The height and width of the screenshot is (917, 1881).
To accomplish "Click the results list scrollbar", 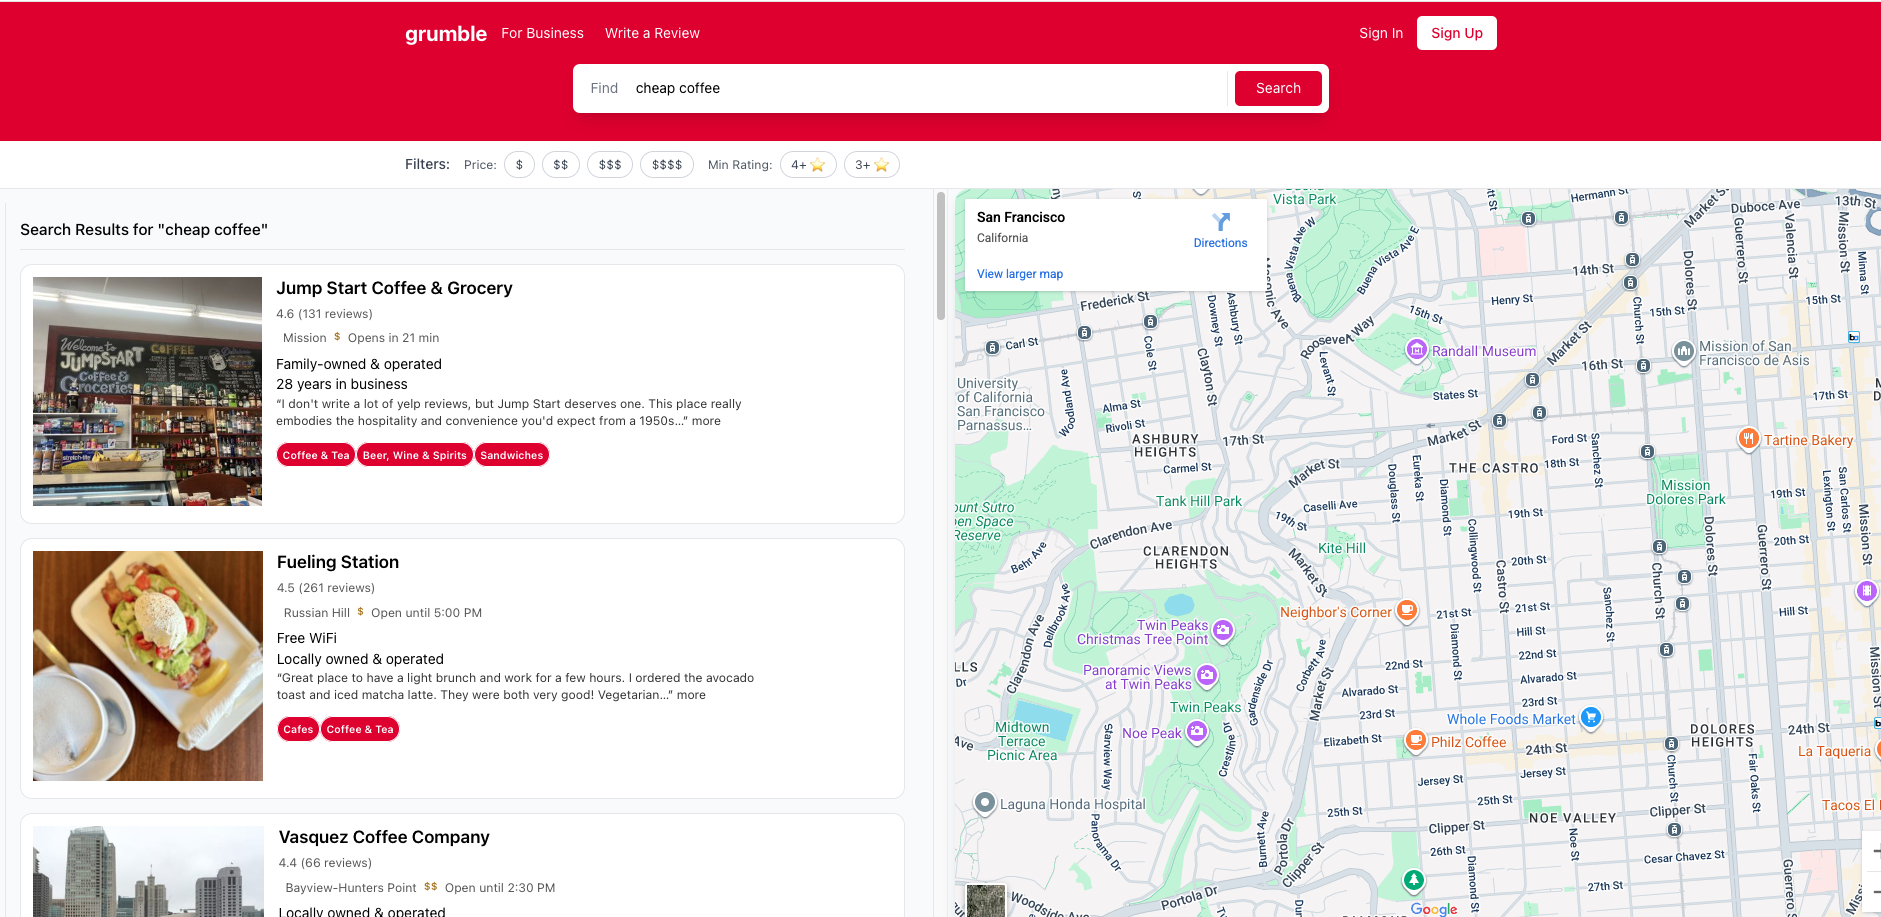I will [941, 256].
